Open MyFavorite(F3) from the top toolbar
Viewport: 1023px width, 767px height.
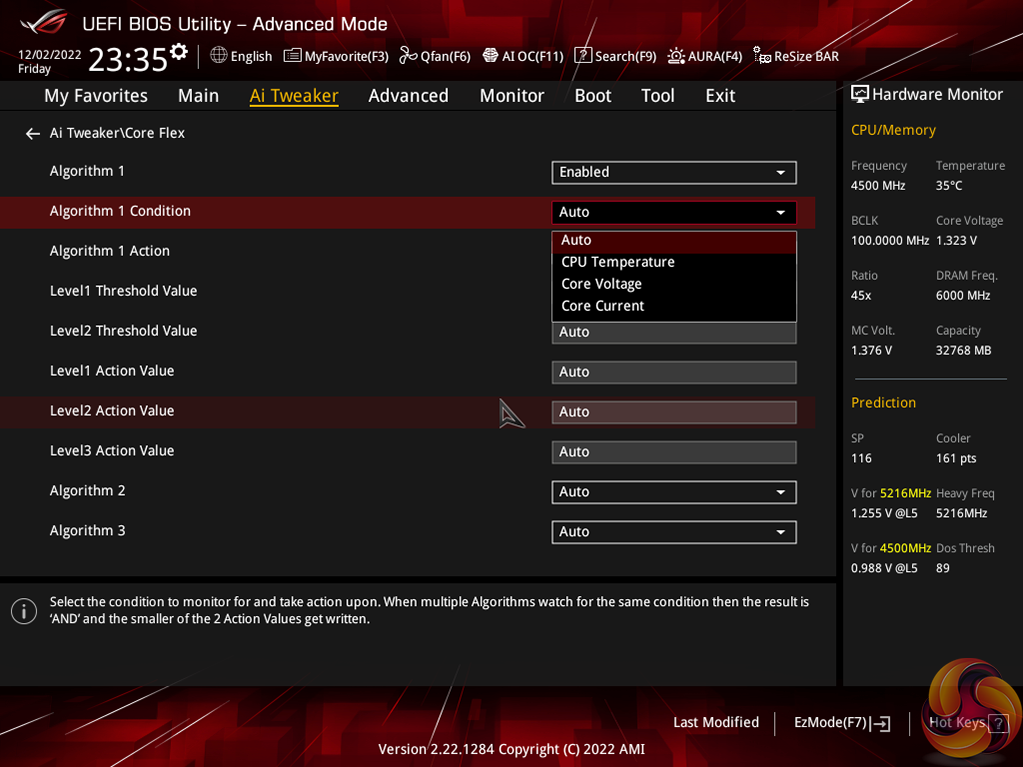336,56
